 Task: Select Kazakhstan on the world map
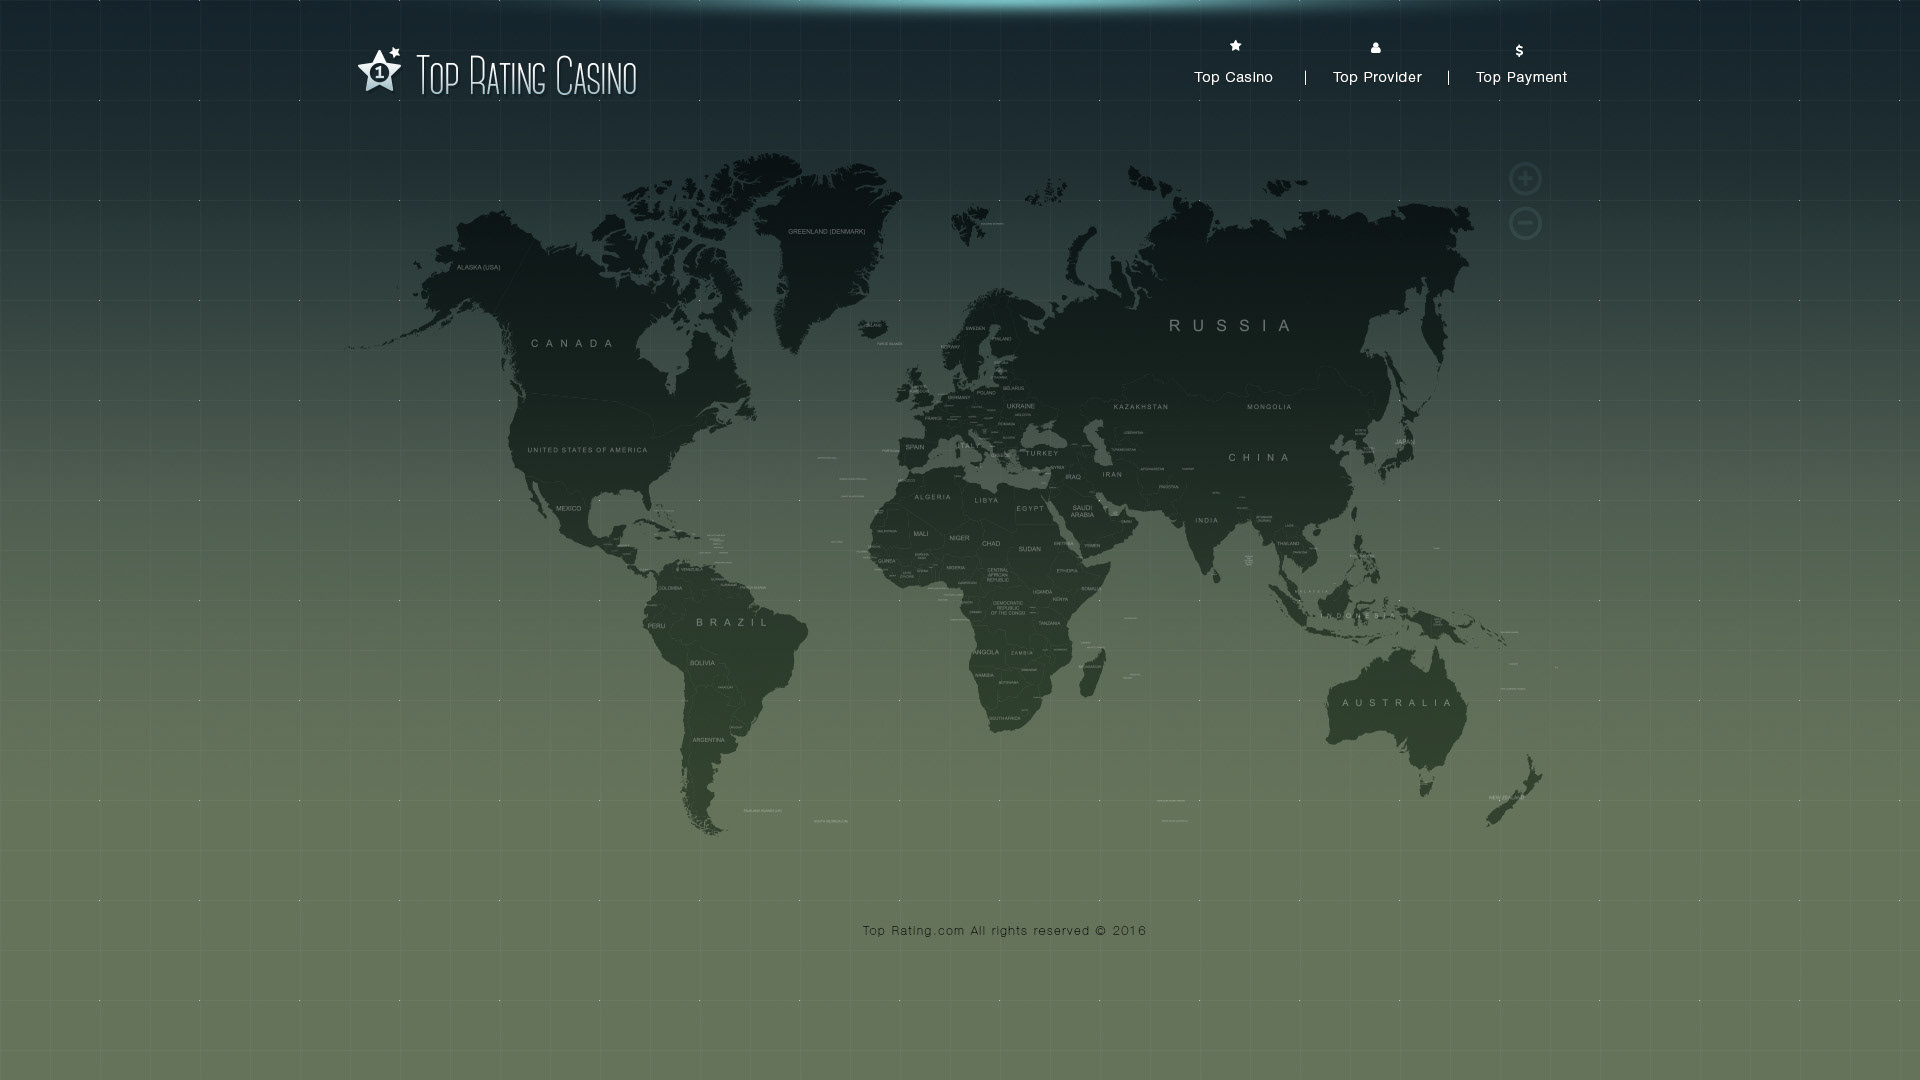(1141, 407)
